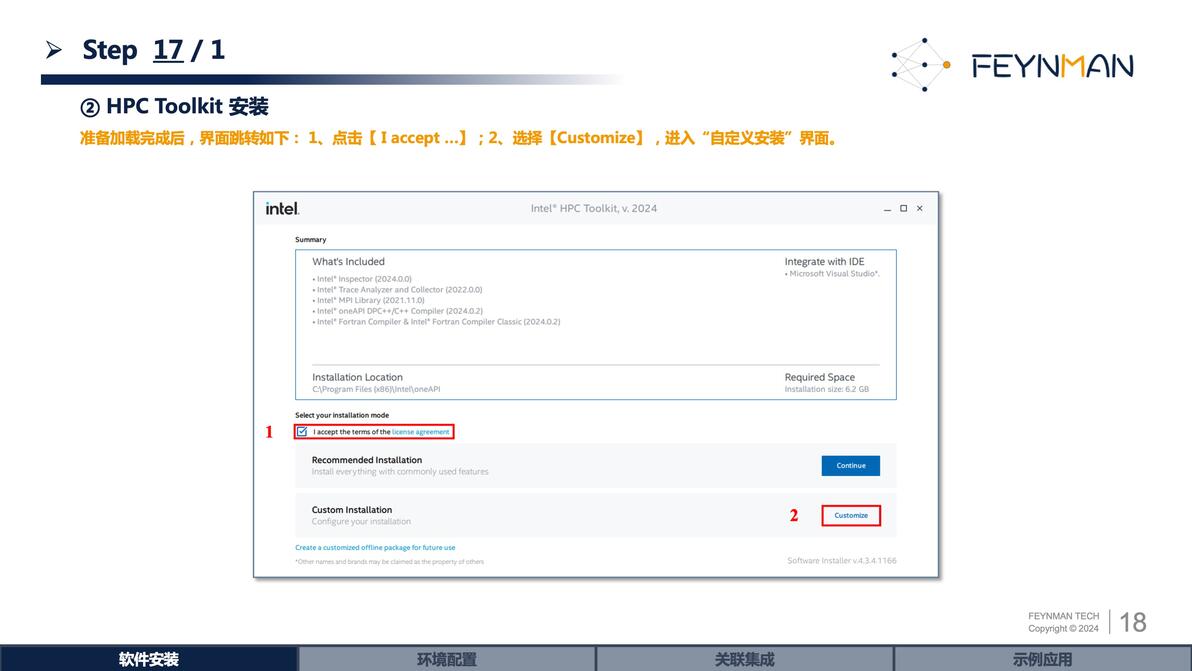
Task: Tick the license terms acceptance checkbox
Action: click(303, 432)
